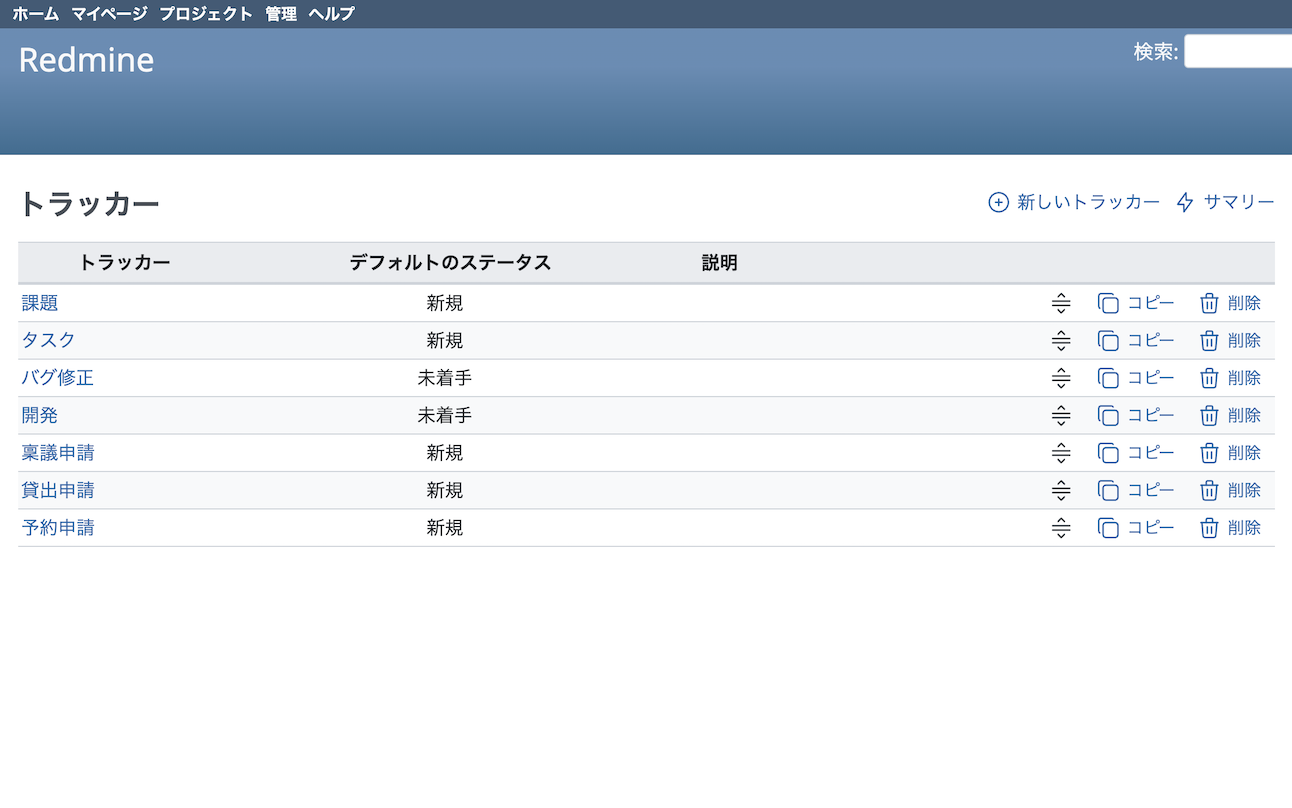Click the reorder handle for 開発 row

(x=1061, y=416)
